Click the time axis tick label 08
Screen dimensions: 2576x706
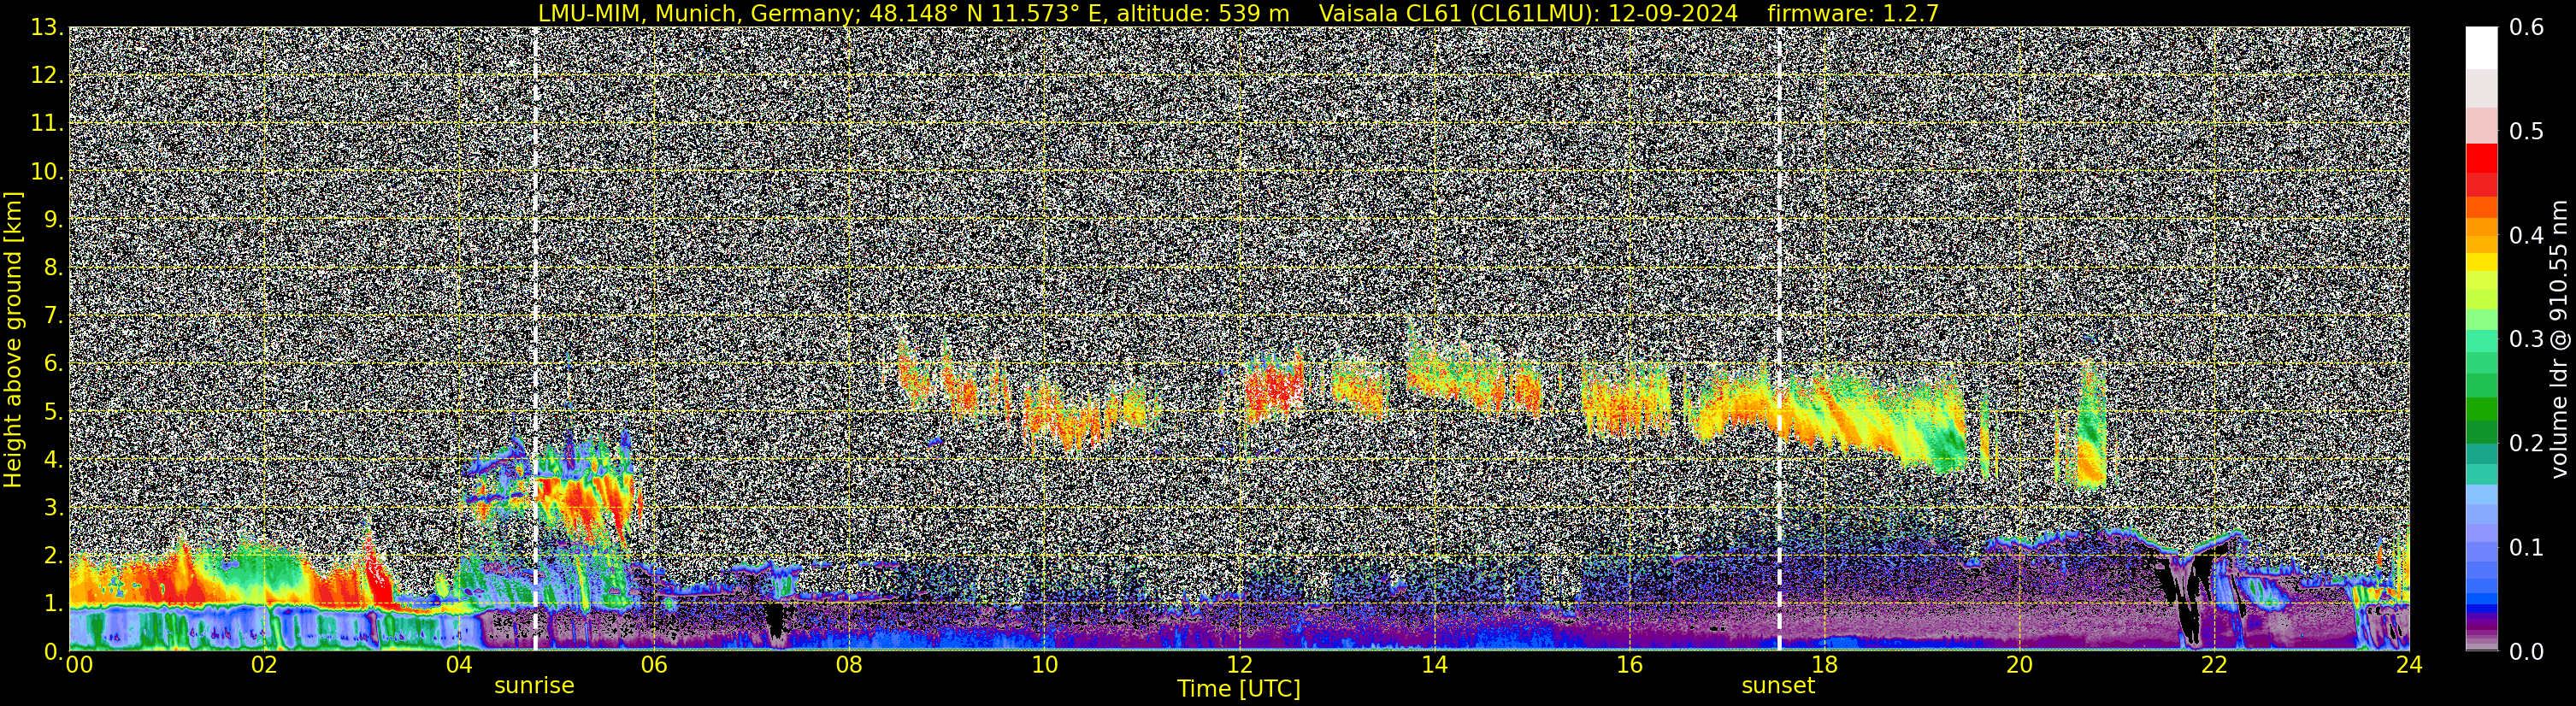coord(849,666)
